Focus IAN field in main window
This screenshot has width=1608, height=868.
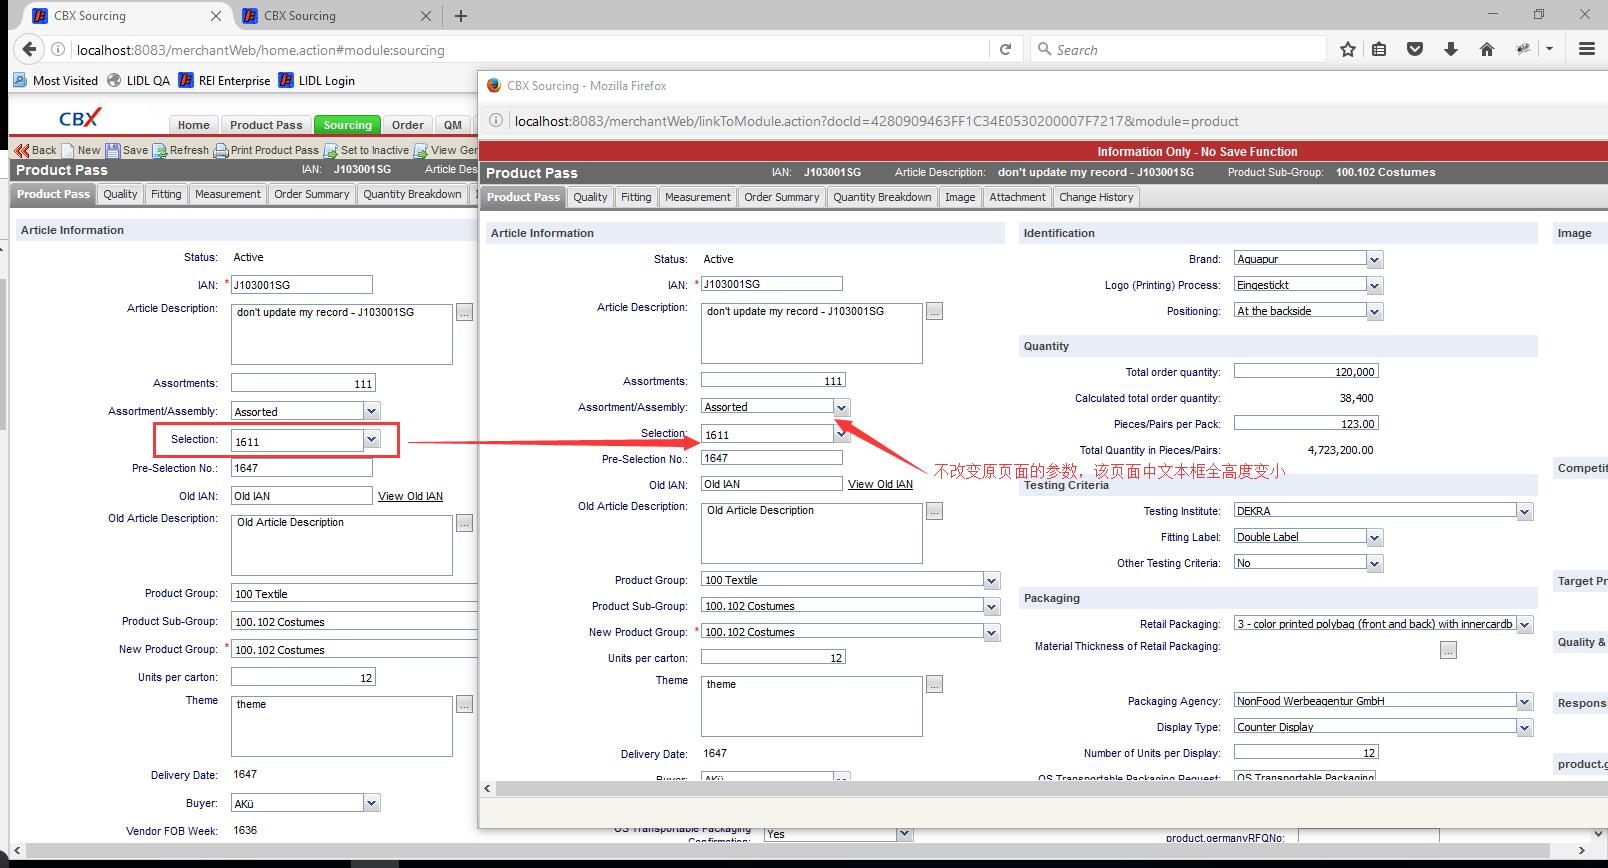point(302,285)
